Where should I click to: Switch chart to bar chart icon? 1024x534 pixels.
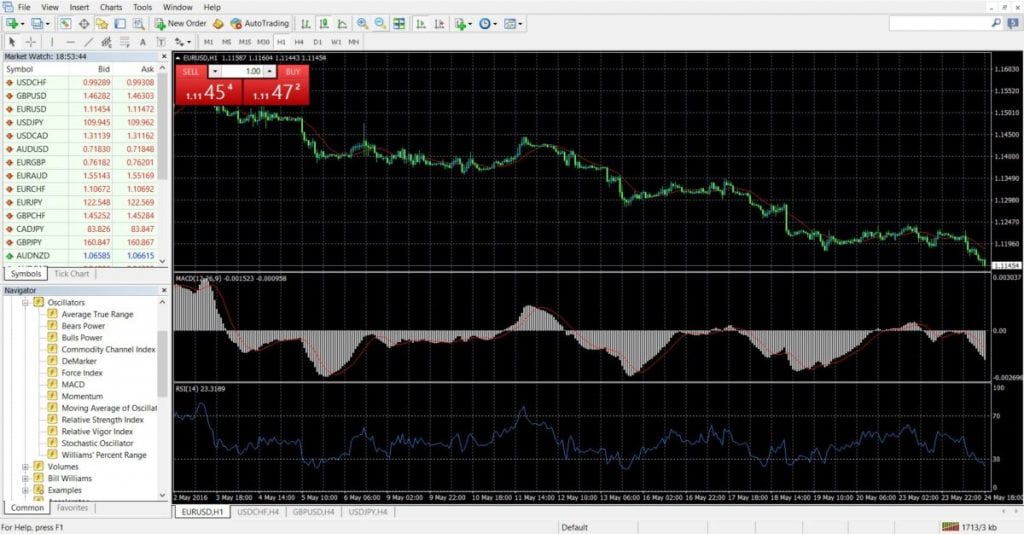click(x=306, y=24)
